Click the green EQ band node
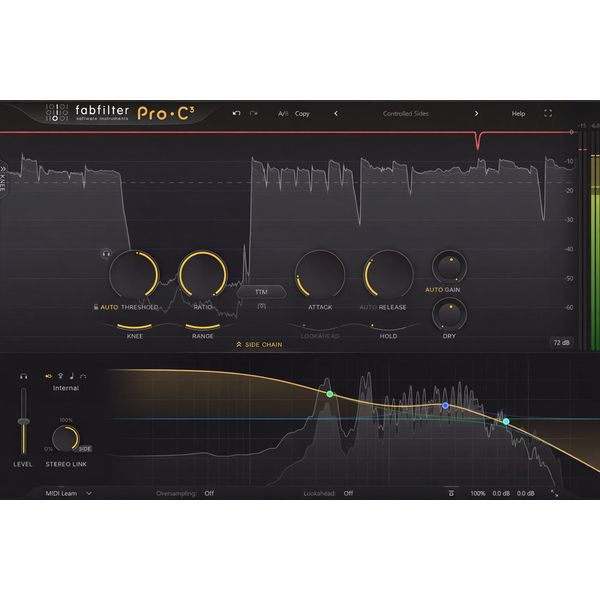The width and height of the screenshot is (600, 600). coord(330,394)
